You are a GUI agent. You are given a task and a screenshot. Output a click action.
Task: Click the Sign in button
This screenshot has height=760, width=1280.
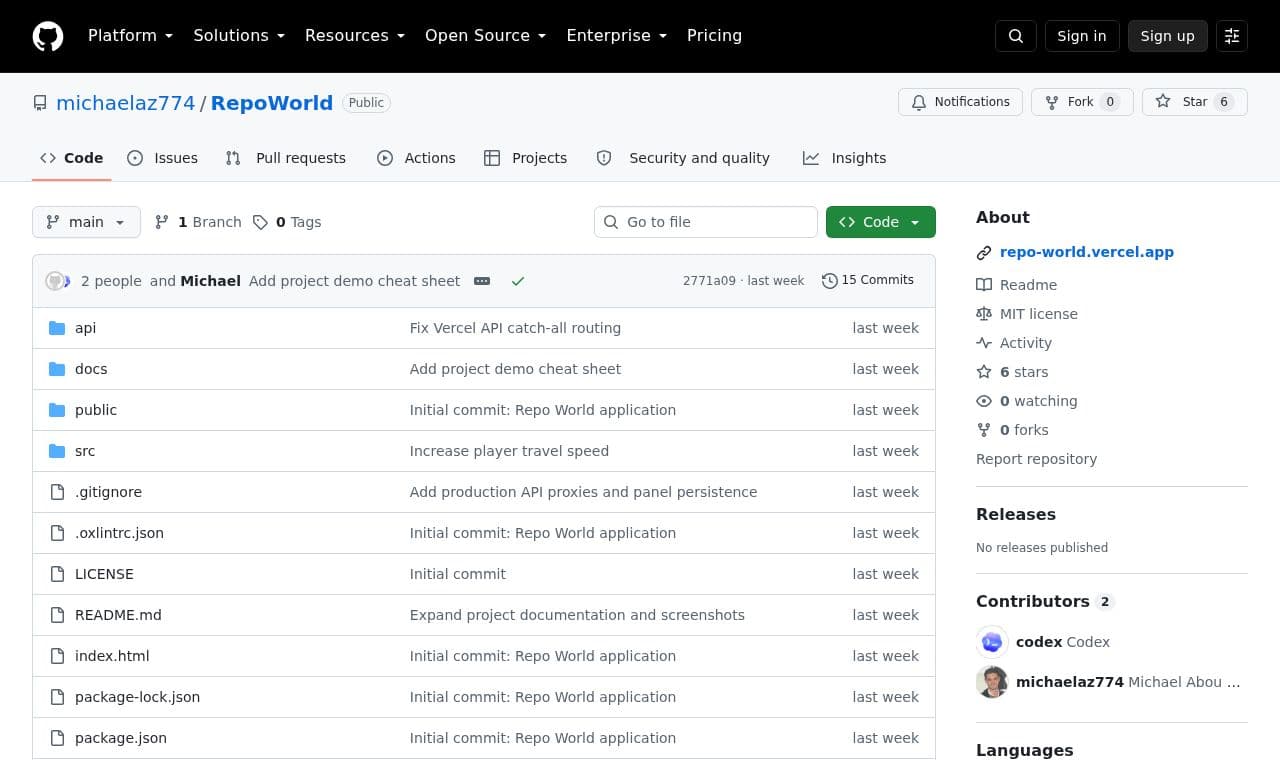pyautogui.click(x=1082, y=36)
